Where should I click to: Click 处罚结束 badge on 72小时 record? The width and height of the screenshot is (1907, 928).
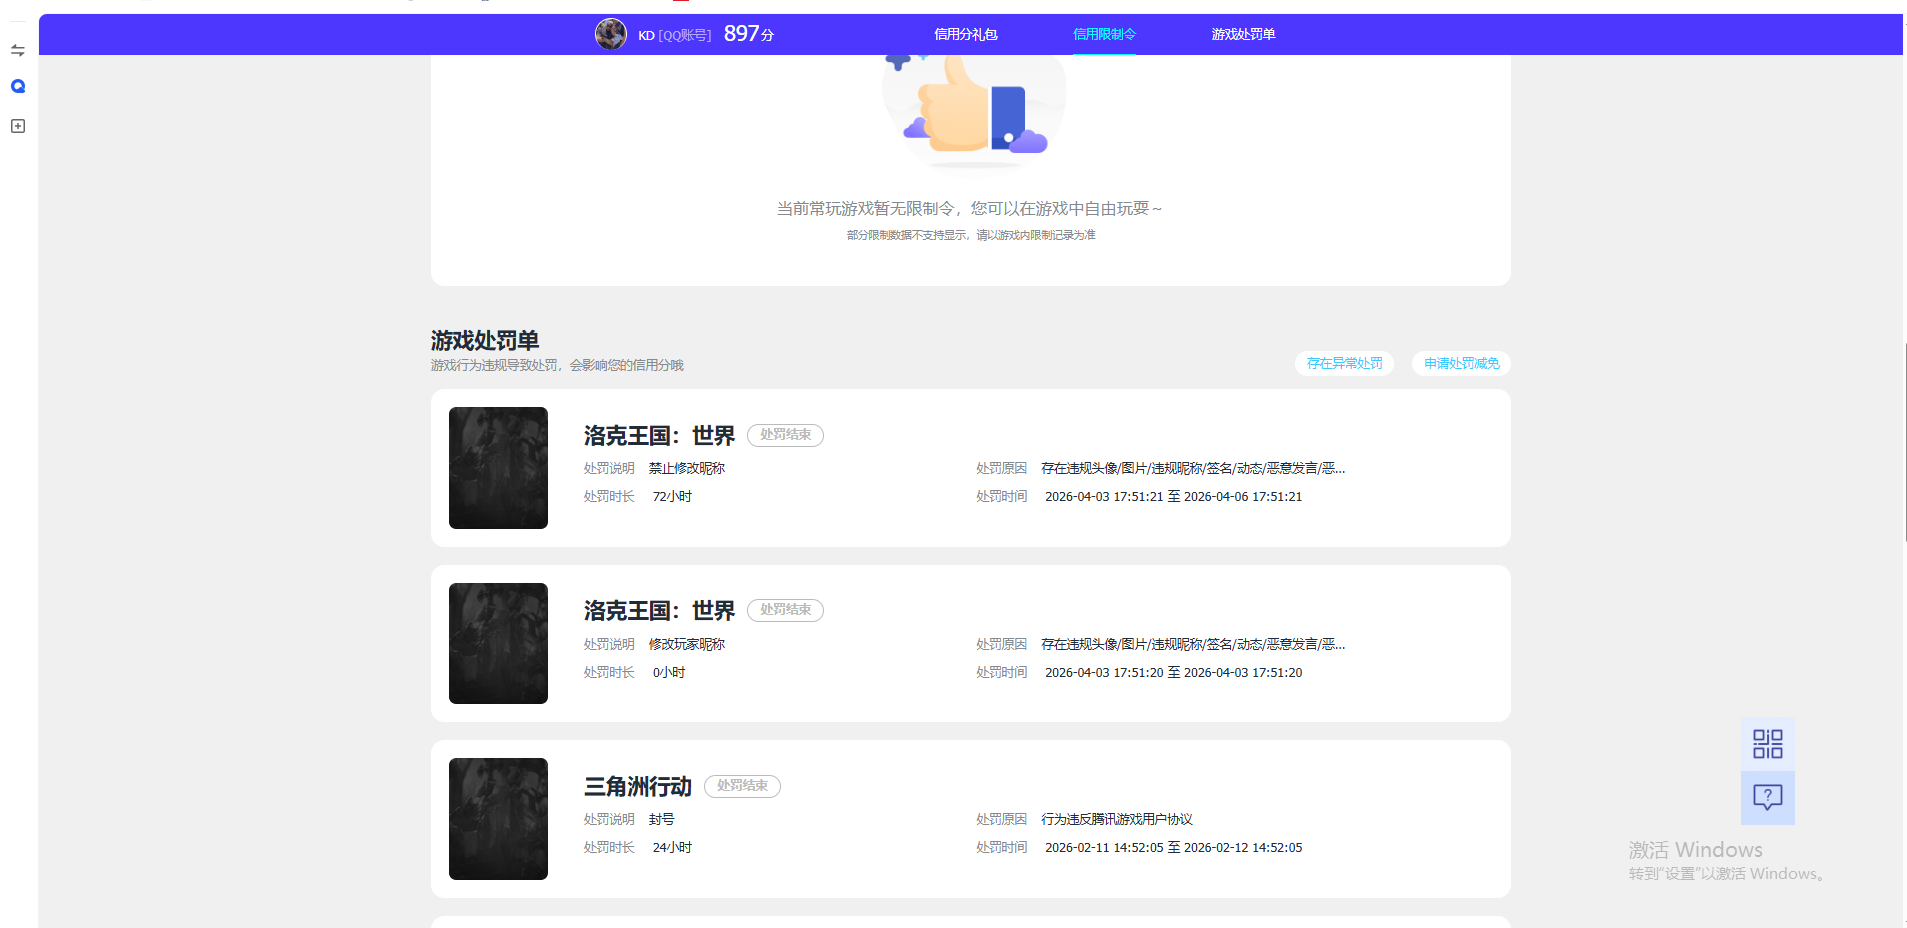click(x=785, y=435)
